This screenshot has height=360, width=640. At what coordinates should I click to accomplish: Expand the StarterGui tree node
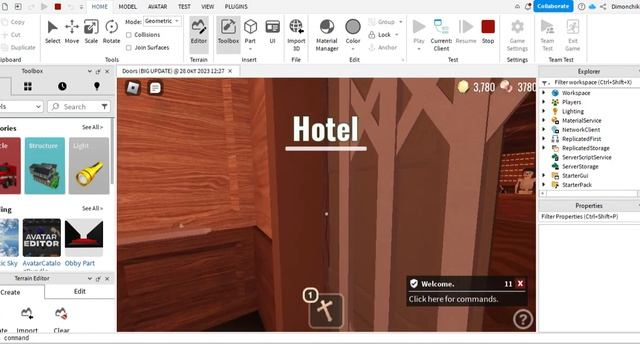point(543,176)
